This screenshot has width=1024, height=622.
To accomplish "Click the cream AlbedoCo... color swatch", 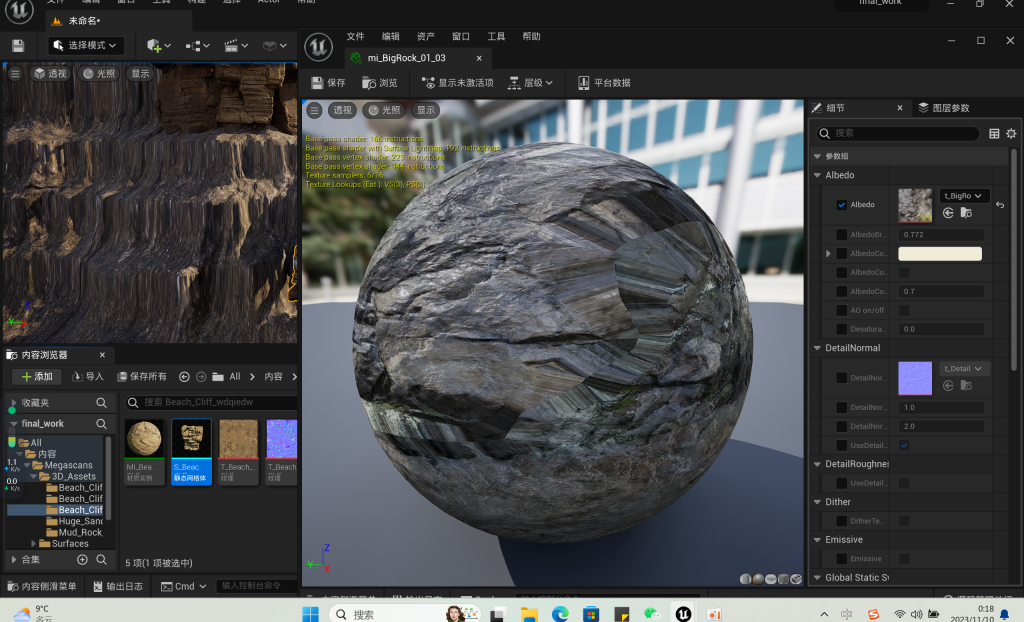I will pos(940,254).
